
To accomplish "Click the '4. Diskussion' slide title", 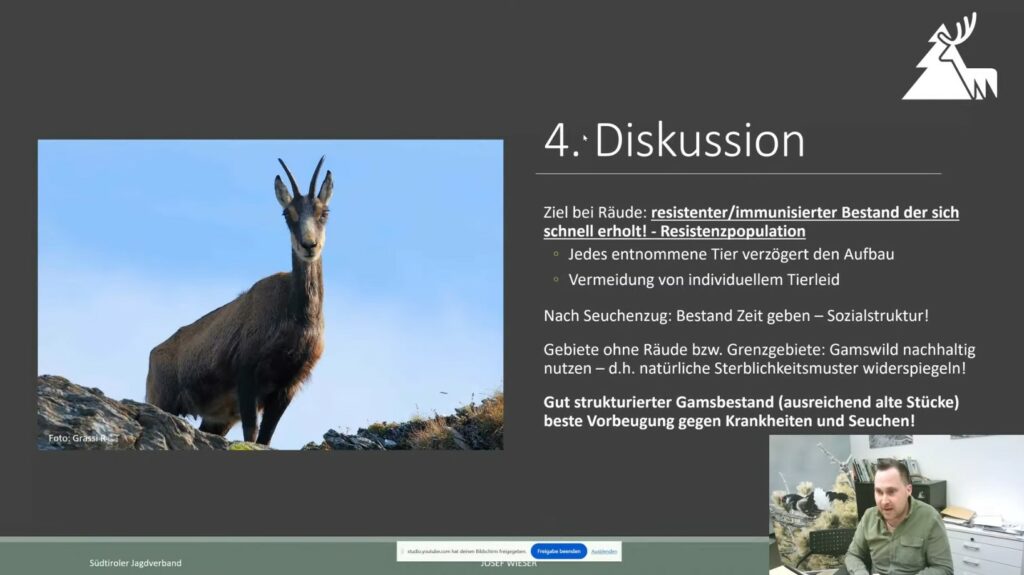I will [x=674, y=141].
